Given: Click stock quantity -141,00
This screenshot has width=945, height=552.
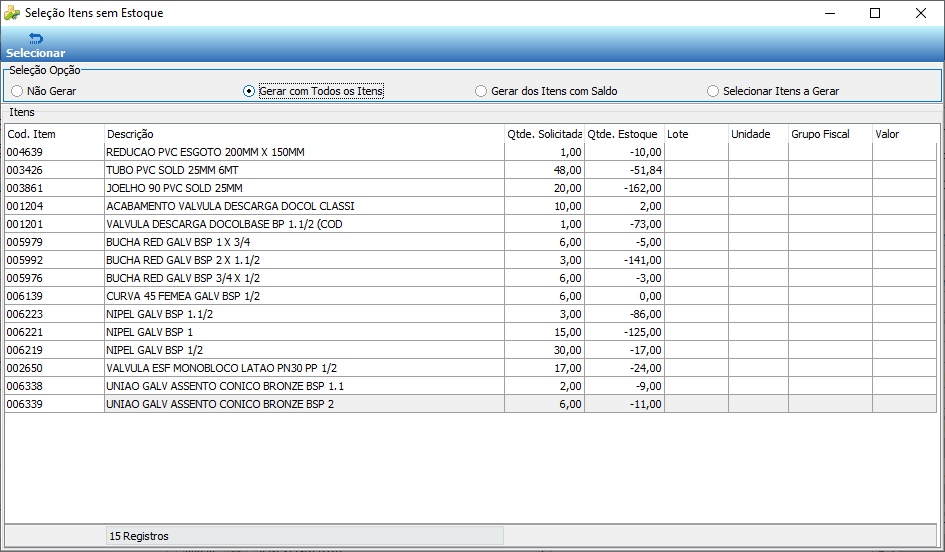Looking at the screenshot, I should tap(643, 260).
